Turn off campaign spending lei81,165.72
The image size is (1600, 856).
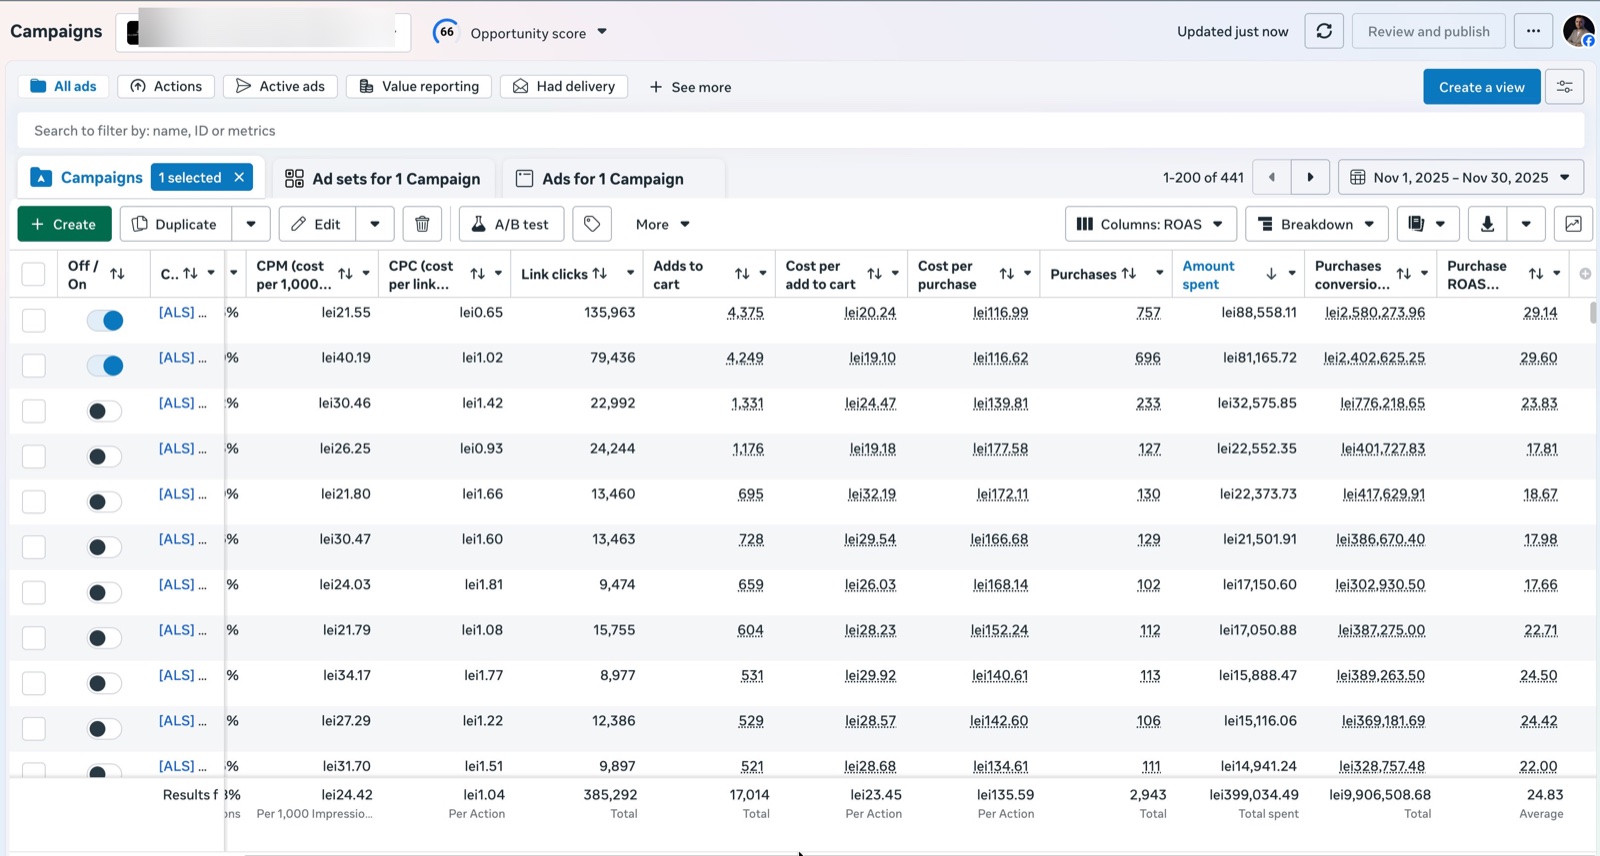pyautogui.click(x=104, y=365)
